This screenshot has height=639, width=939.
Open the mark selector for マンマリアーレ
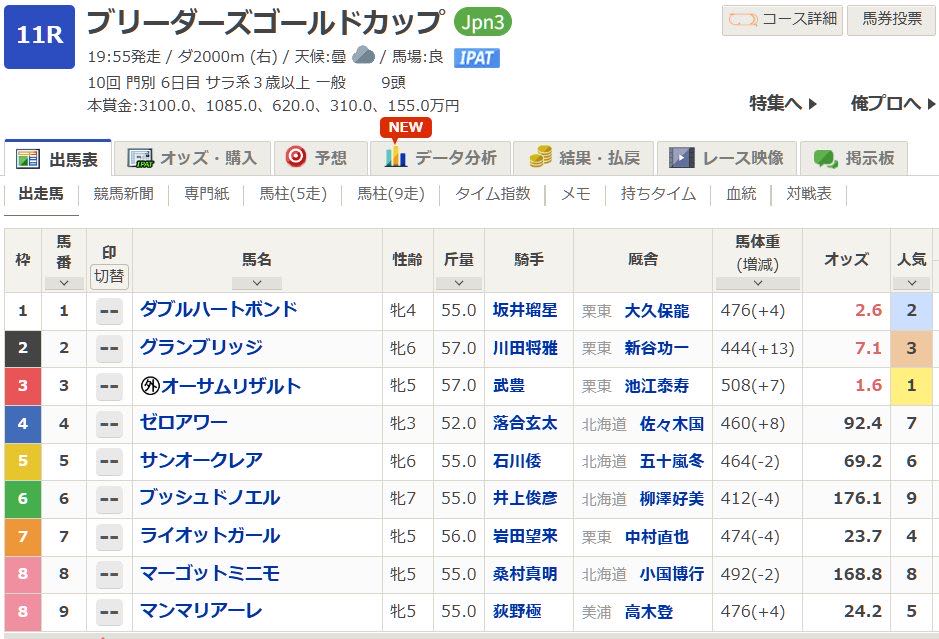coord(109,612)
